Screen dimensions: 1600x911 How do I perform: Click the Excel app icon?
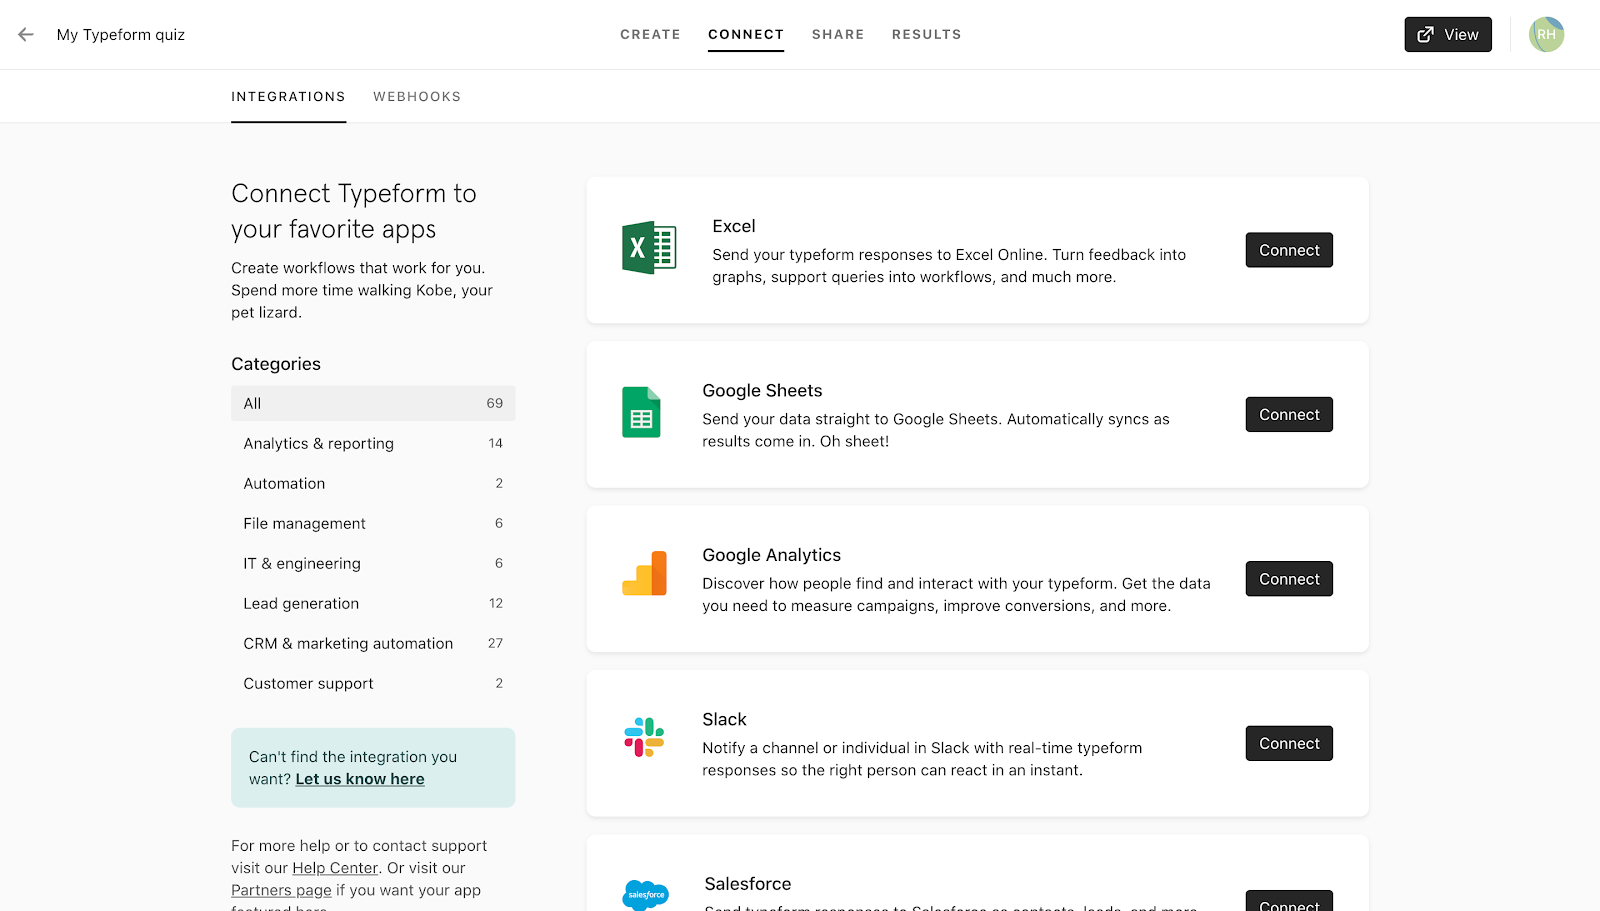pyautogui.click(x=649, y=248)
